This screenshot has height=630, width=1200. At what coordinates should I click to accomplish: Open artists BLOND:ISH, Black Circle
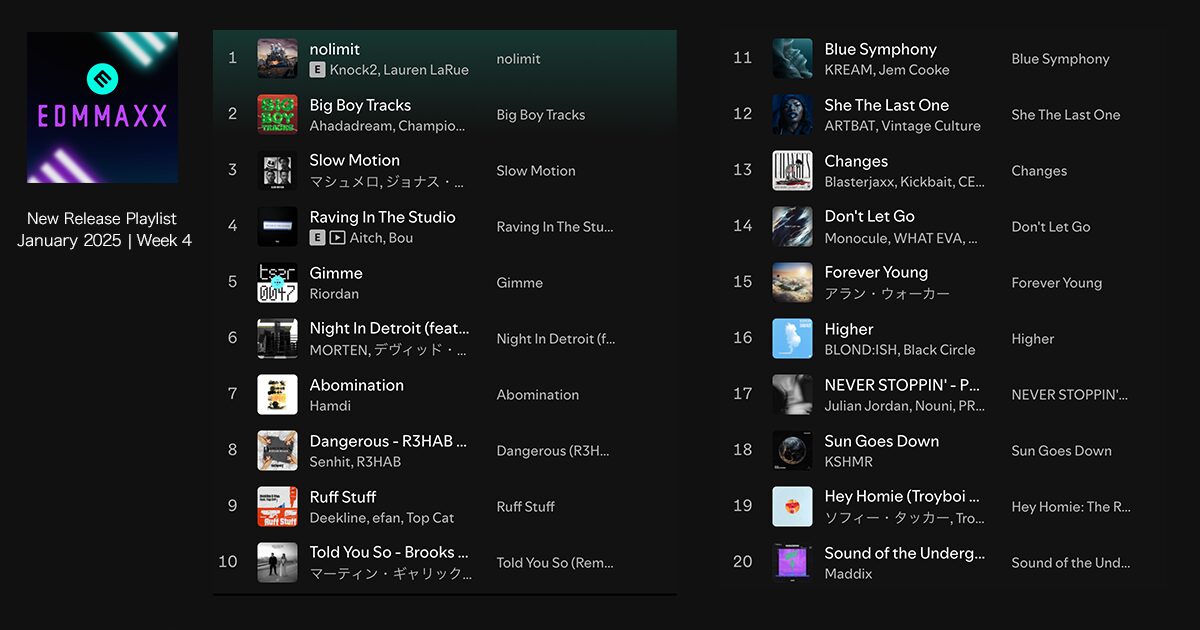click(900, 350)
